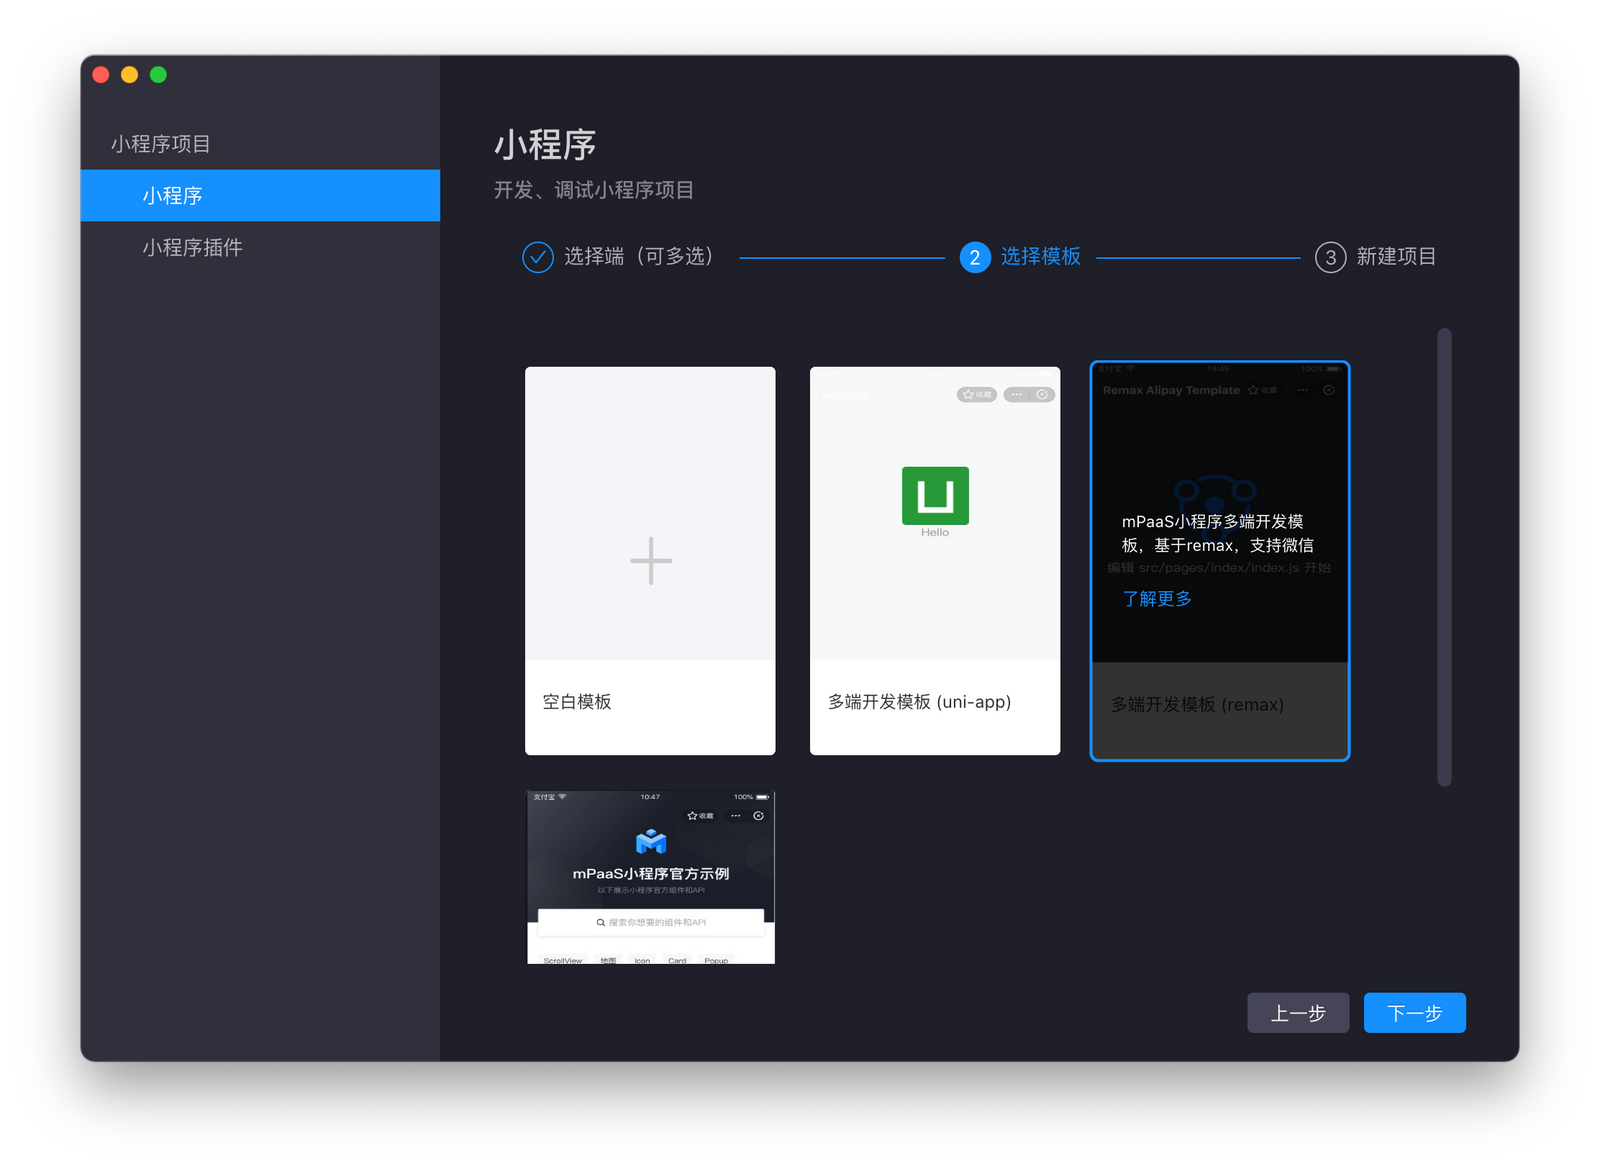Select 小程序 in the sidebar

click(x=260, y=195)
